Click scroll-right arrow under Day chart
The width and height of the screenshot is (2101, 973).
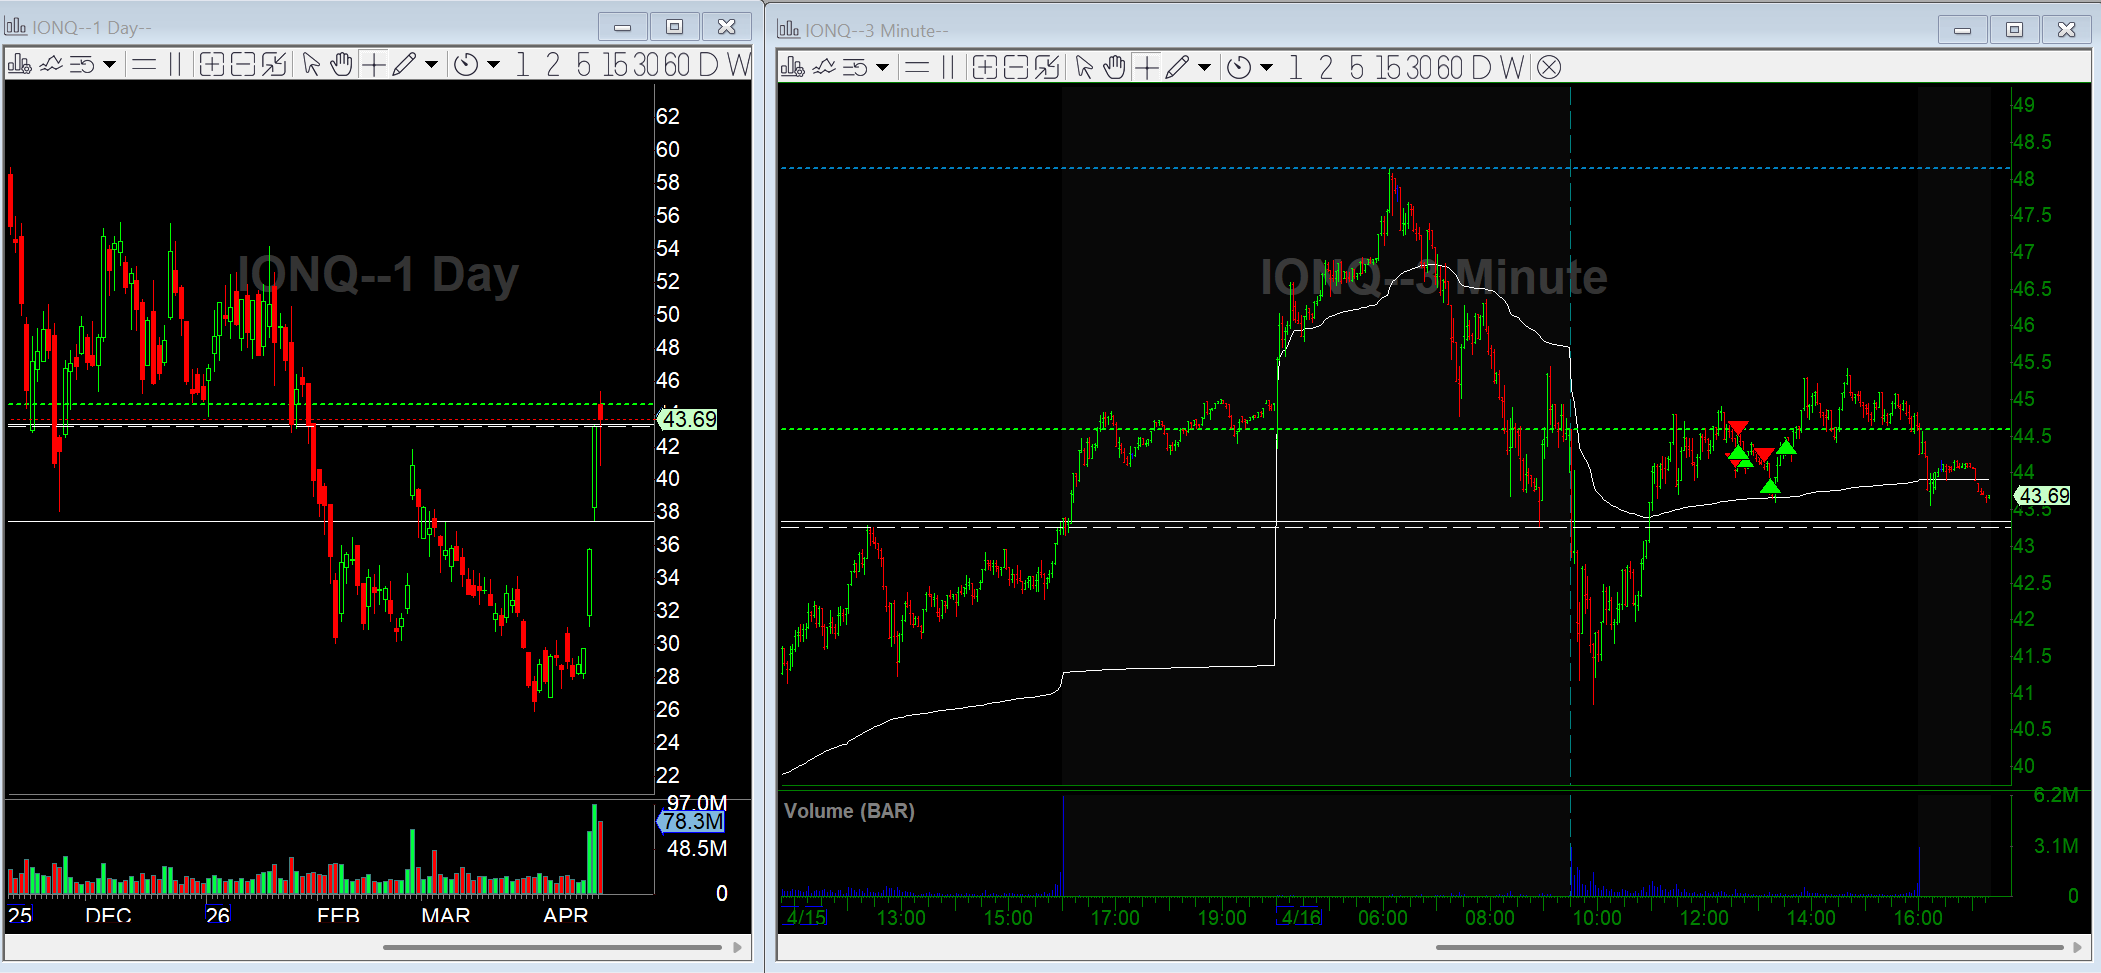738,946
